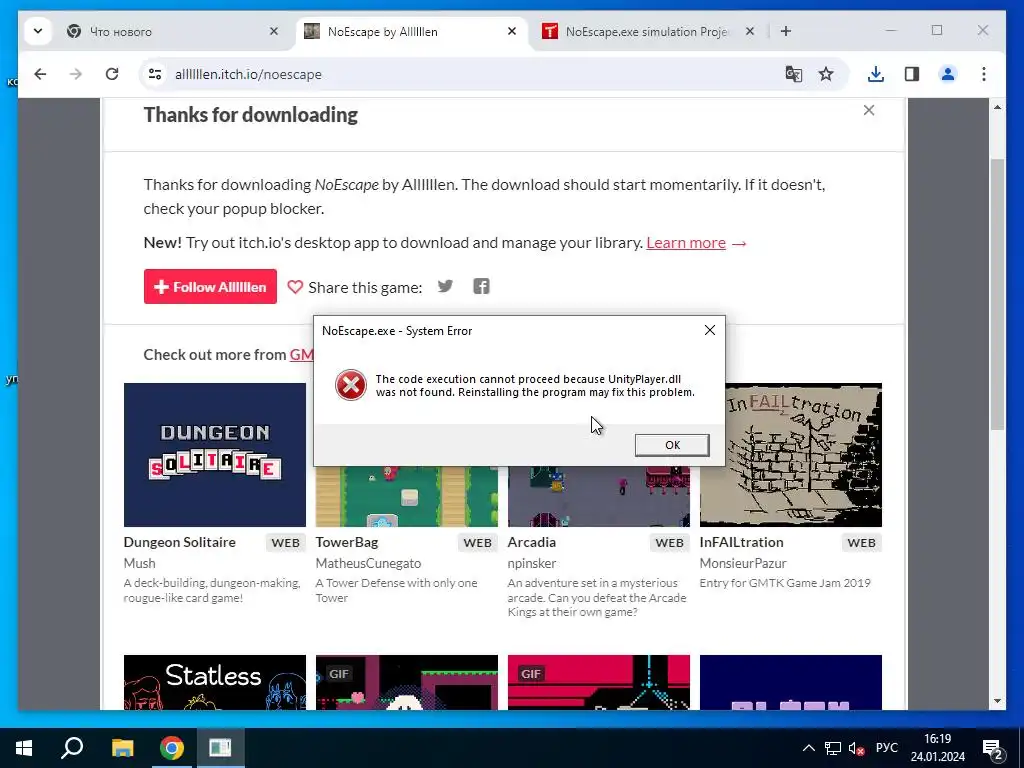View site information icon in address bar
The width and height of the screenshot is (1024, 768).
pos(155,74)
